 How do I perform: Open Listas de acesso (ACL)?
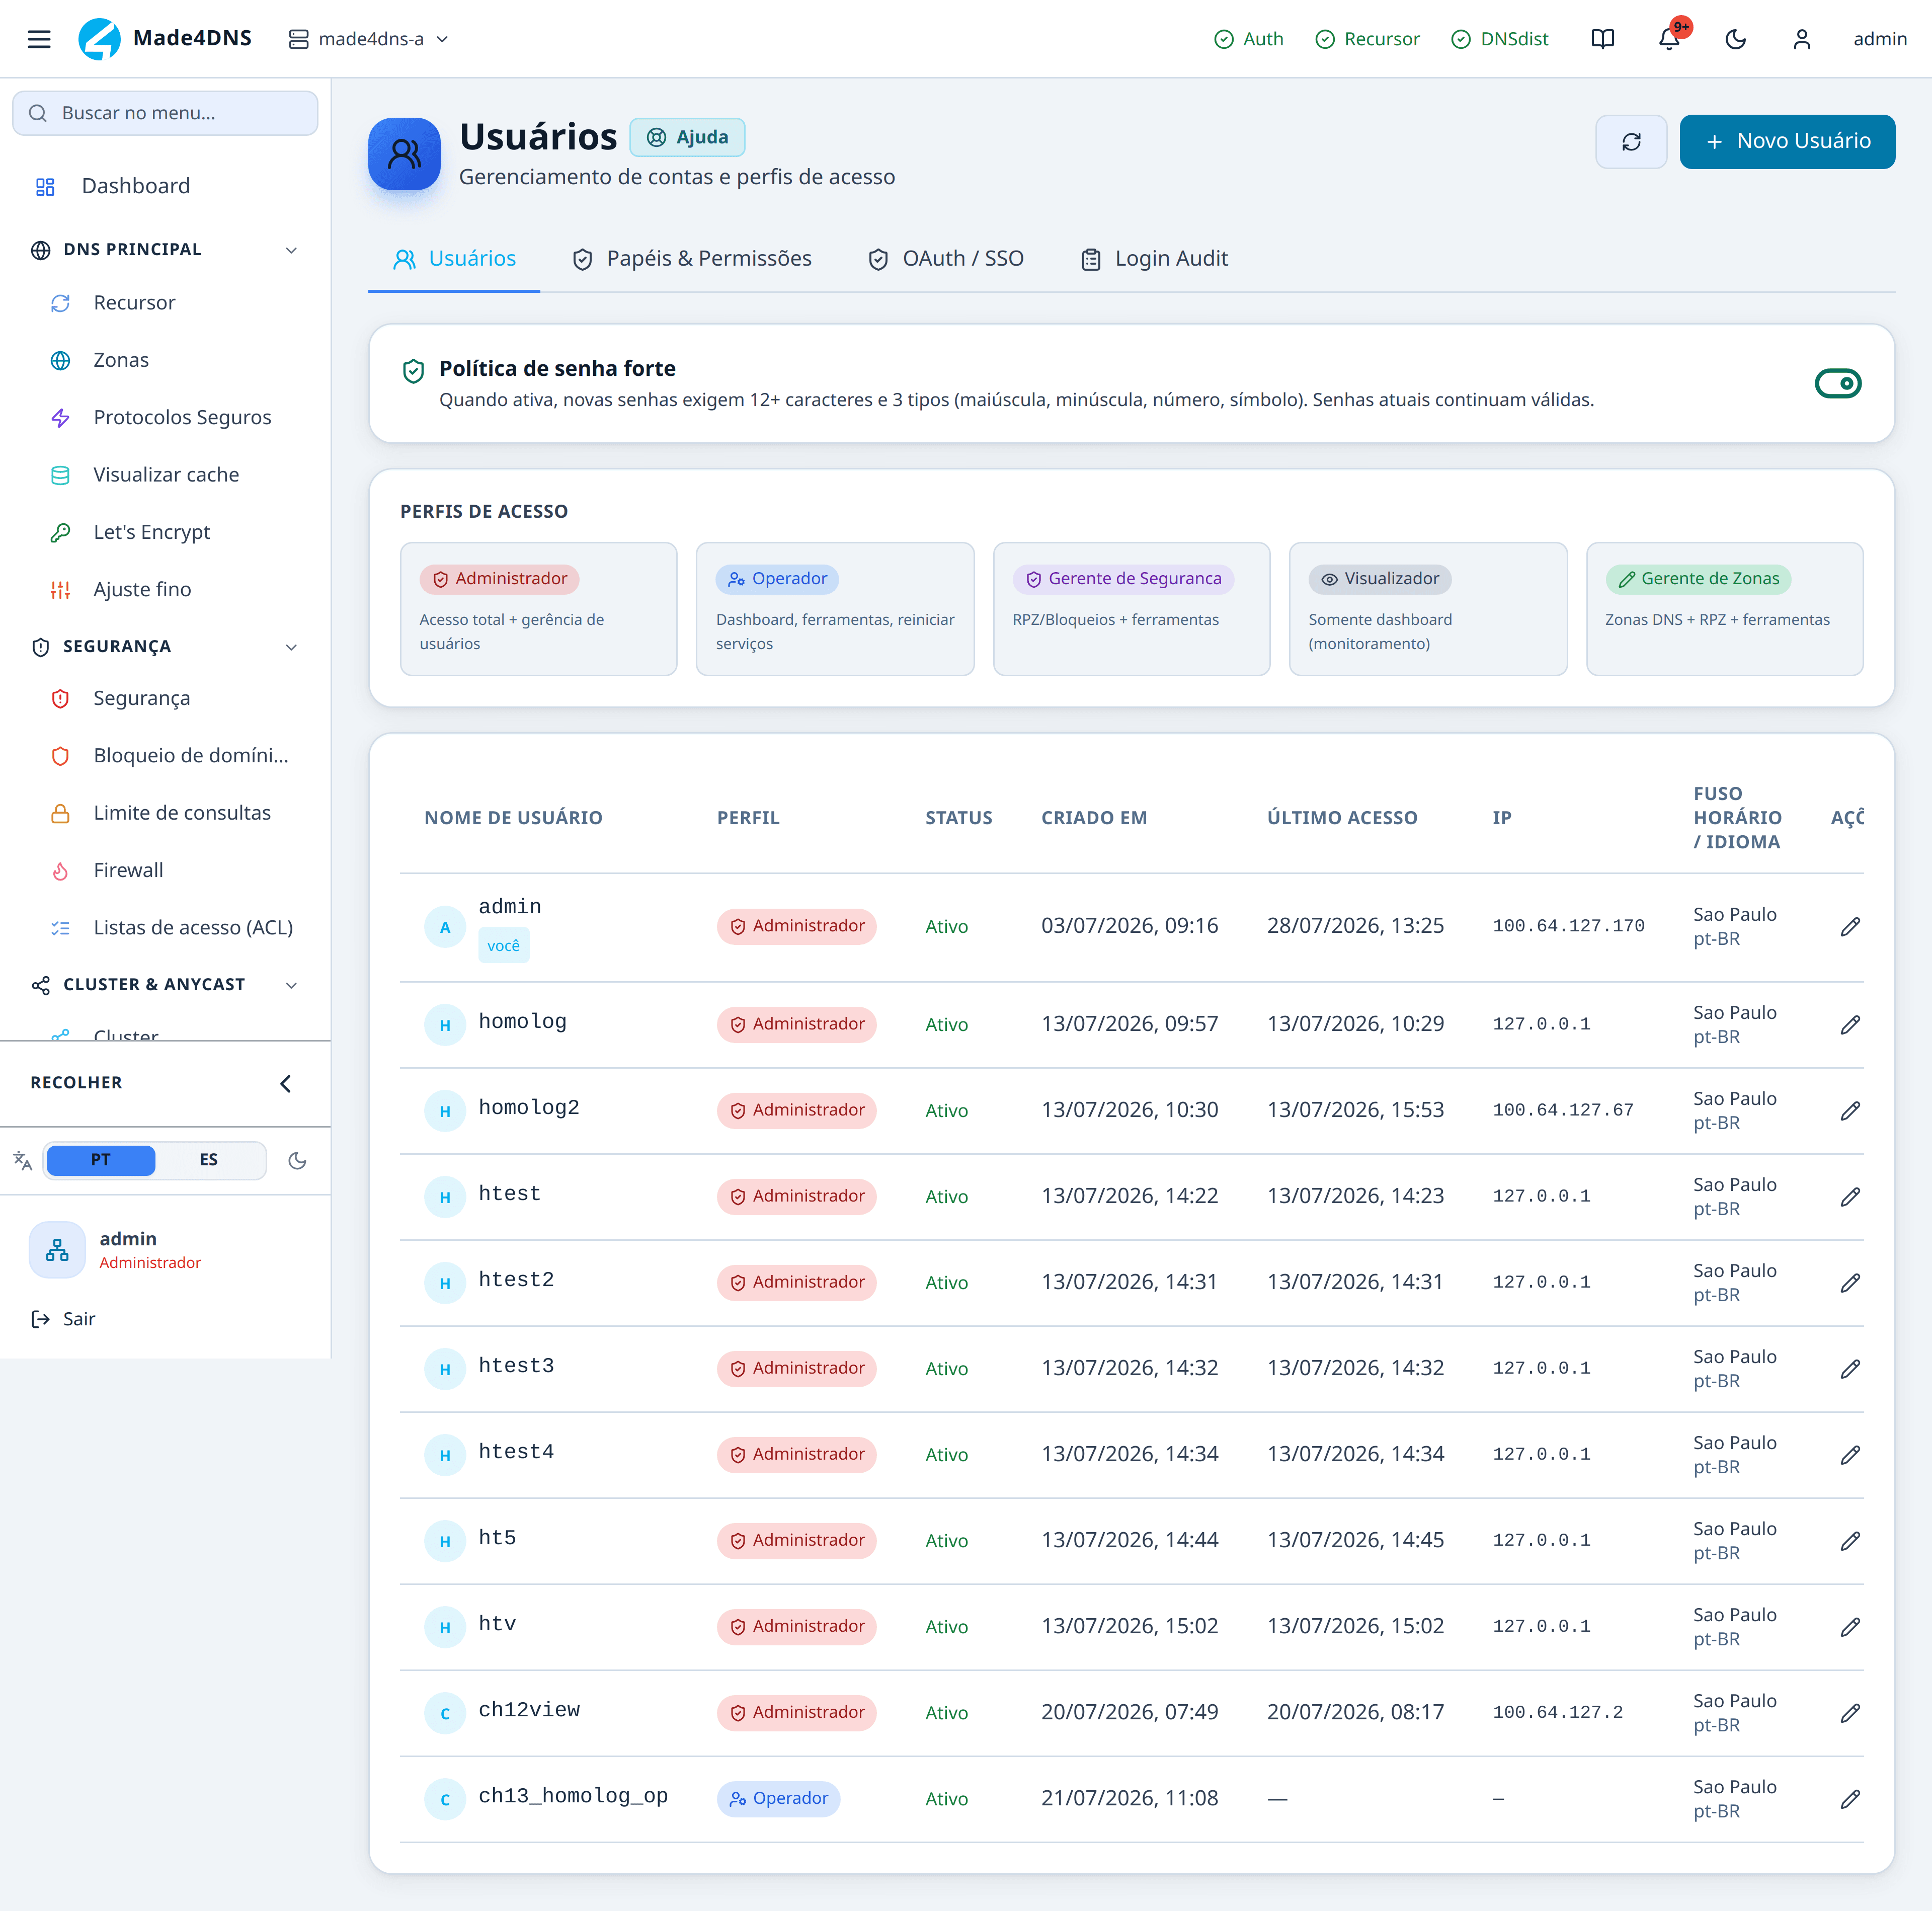(165, 928)
